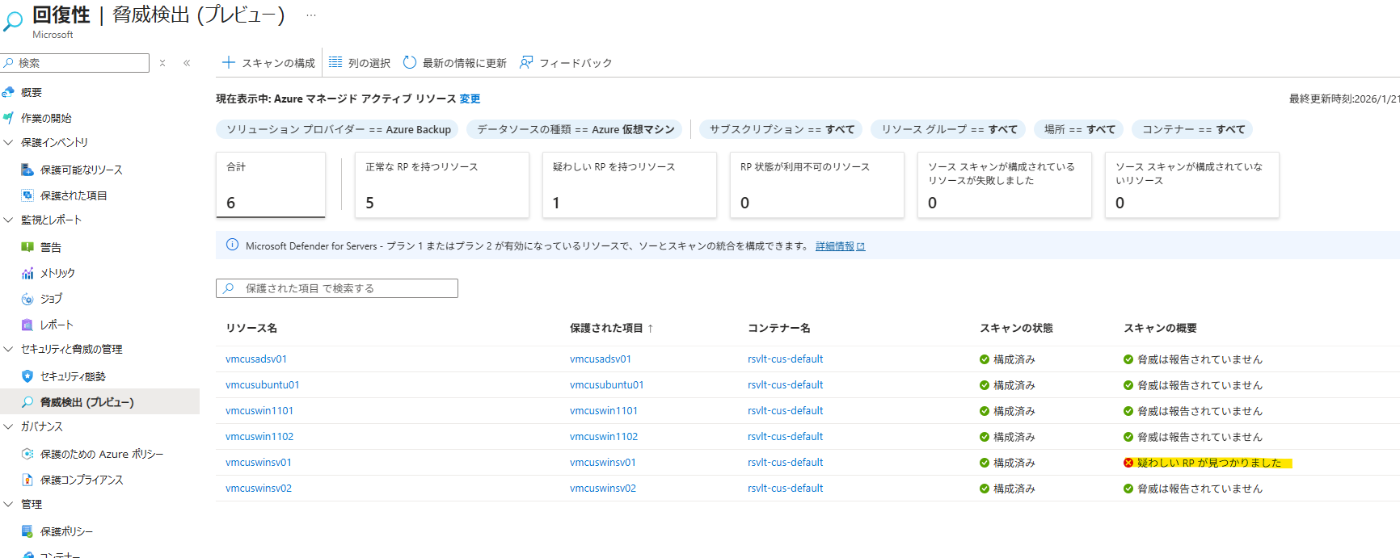
Task: Click the highlighted 疑わしい RP が見つかりました text
Action: pyautogui.click(x=1209, y=463)
